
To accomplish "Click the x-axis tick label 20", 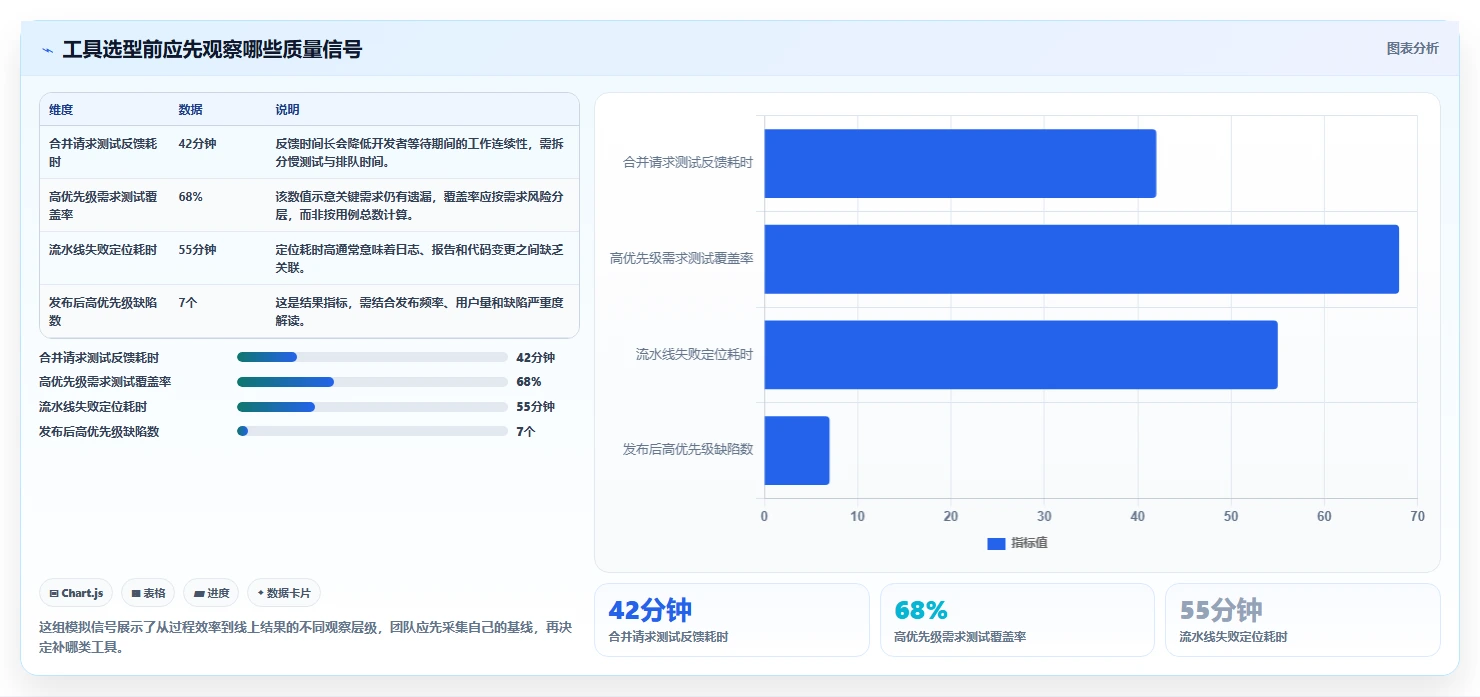I will coord(951,516).
